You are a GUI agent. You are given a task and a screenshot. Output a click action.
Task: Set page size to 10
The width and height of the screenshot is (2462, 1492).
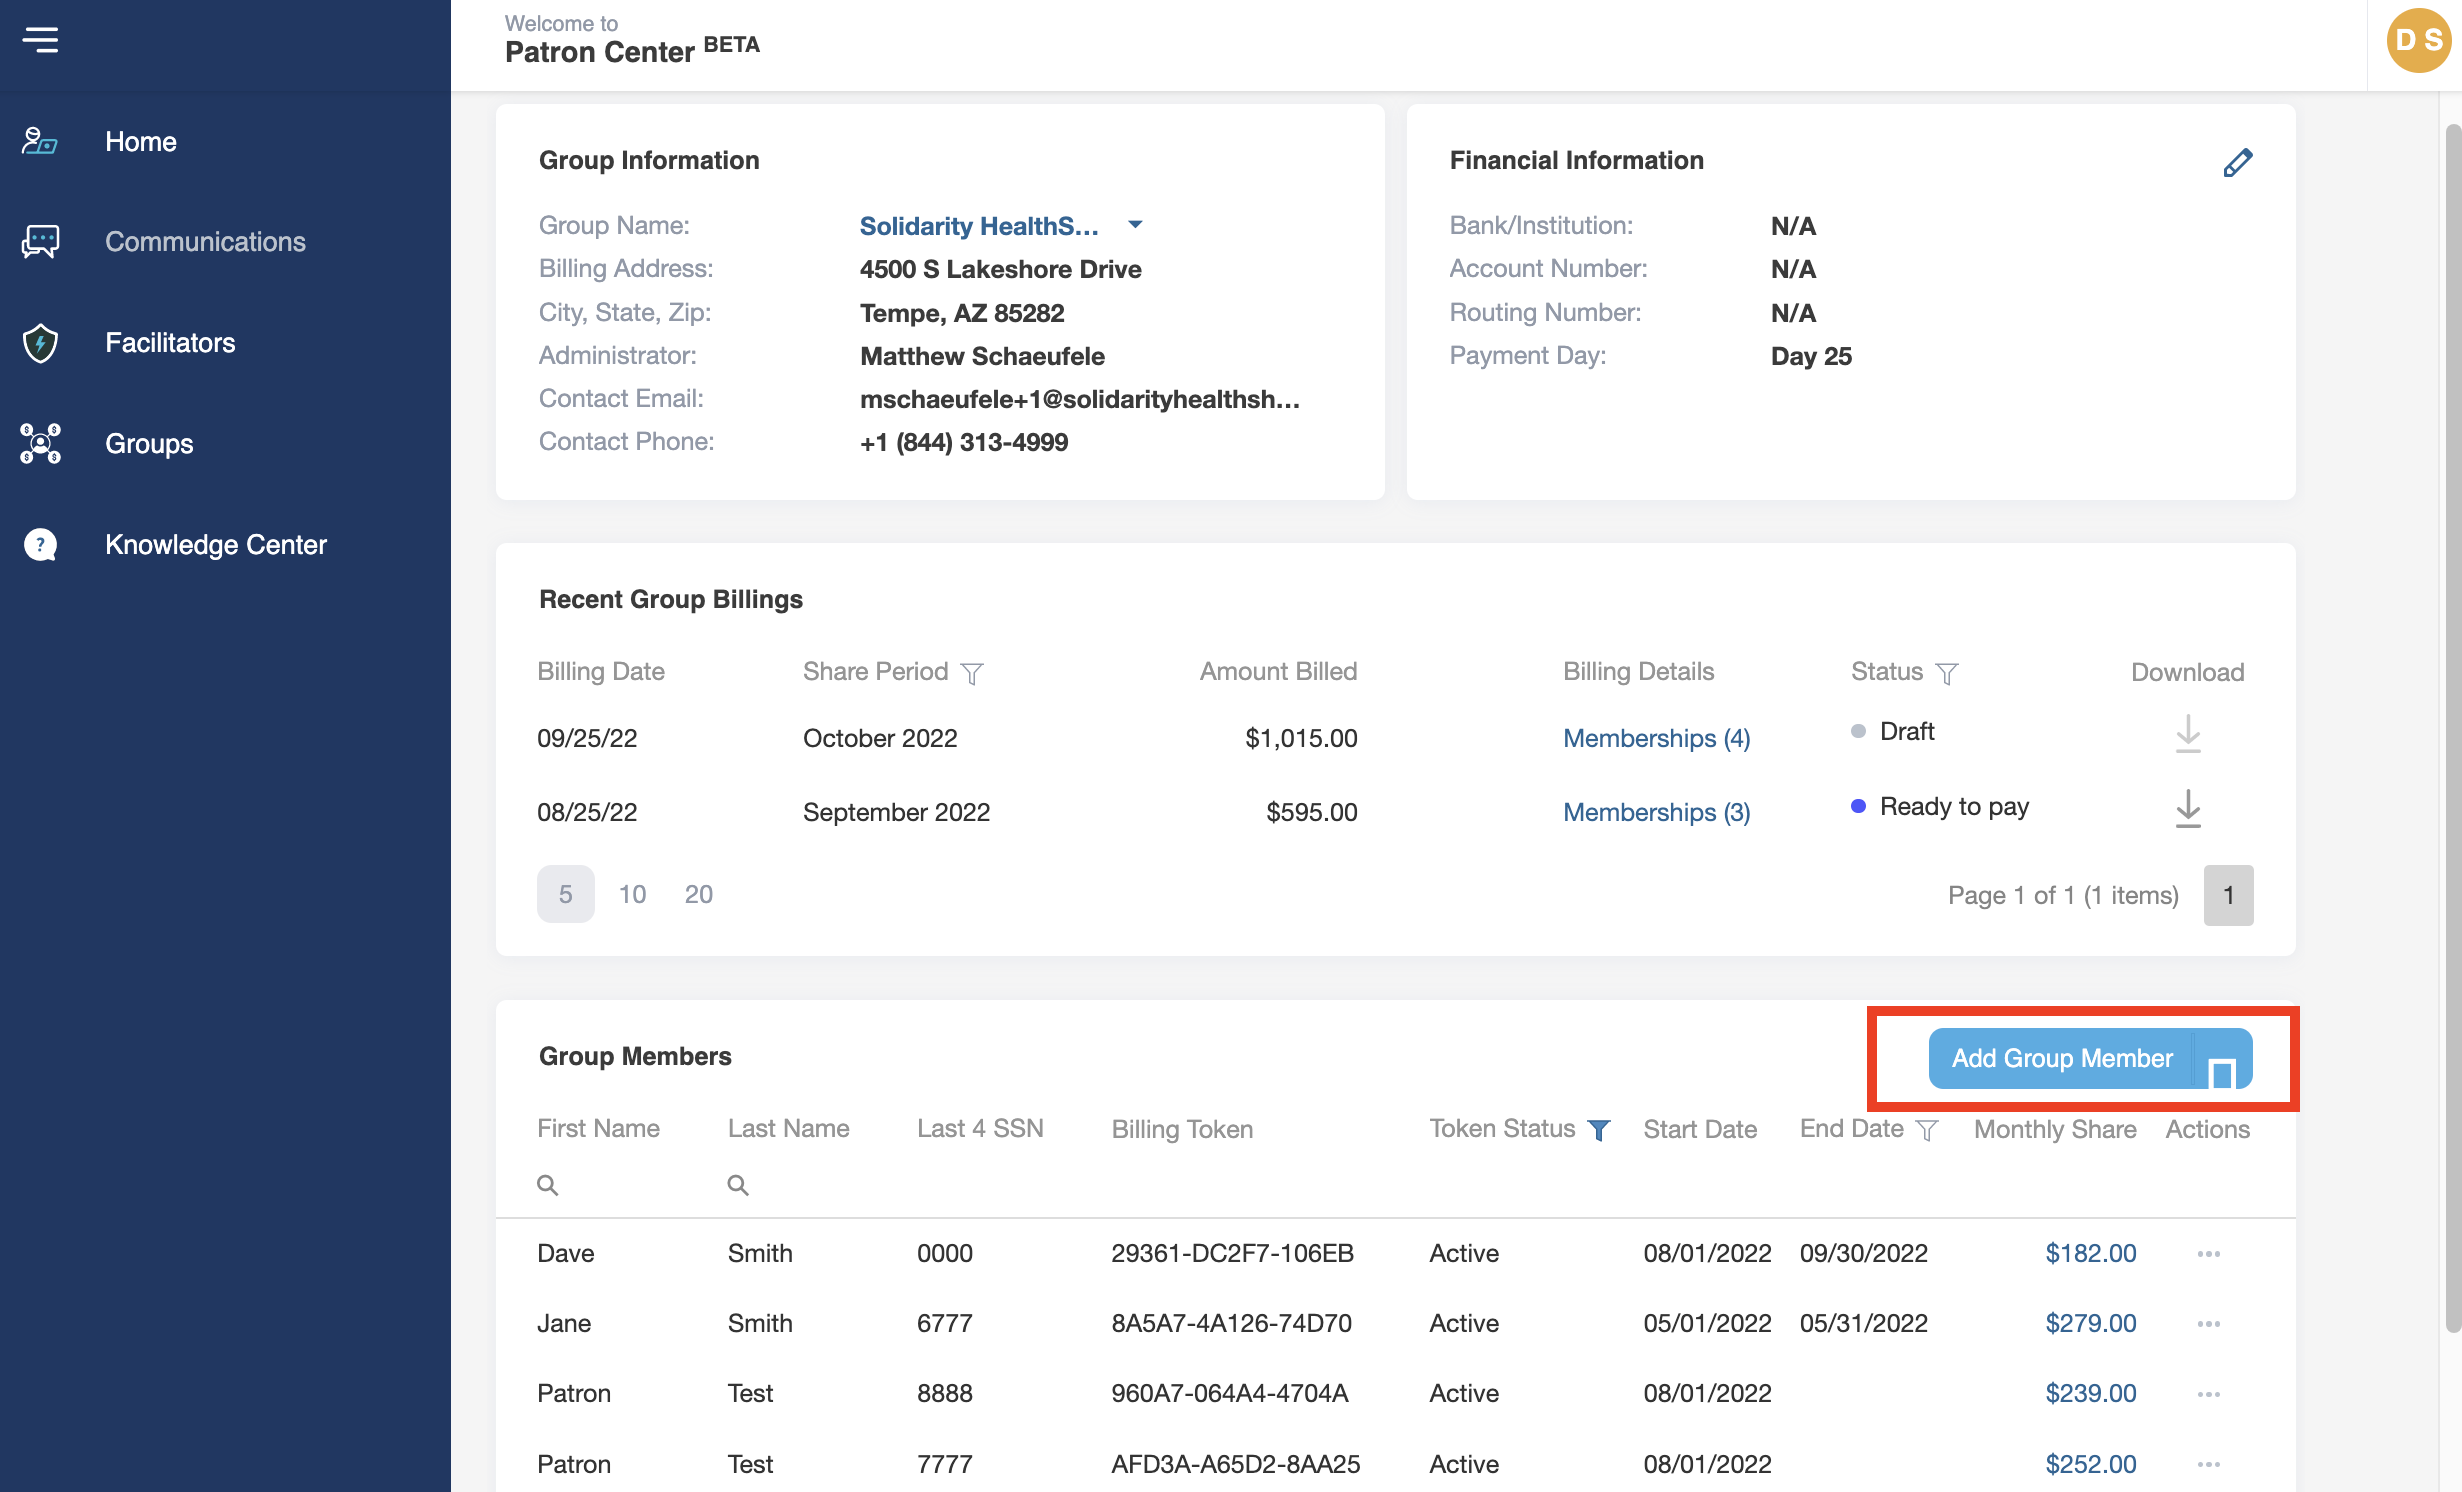[x=632, y=894]
